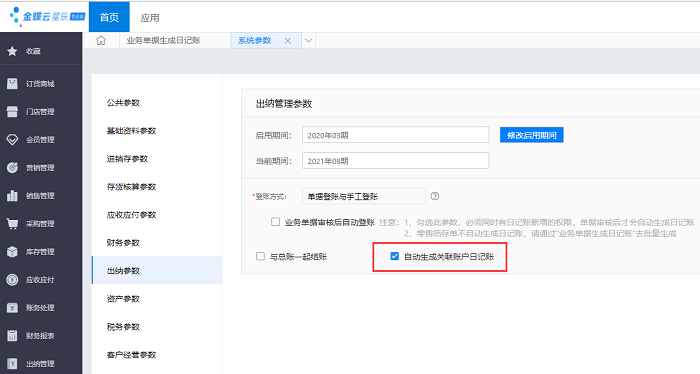Switch to 首页 top menu
Image resolution: width=700 pixels, height=374 pixels.
tap(109, 17)
